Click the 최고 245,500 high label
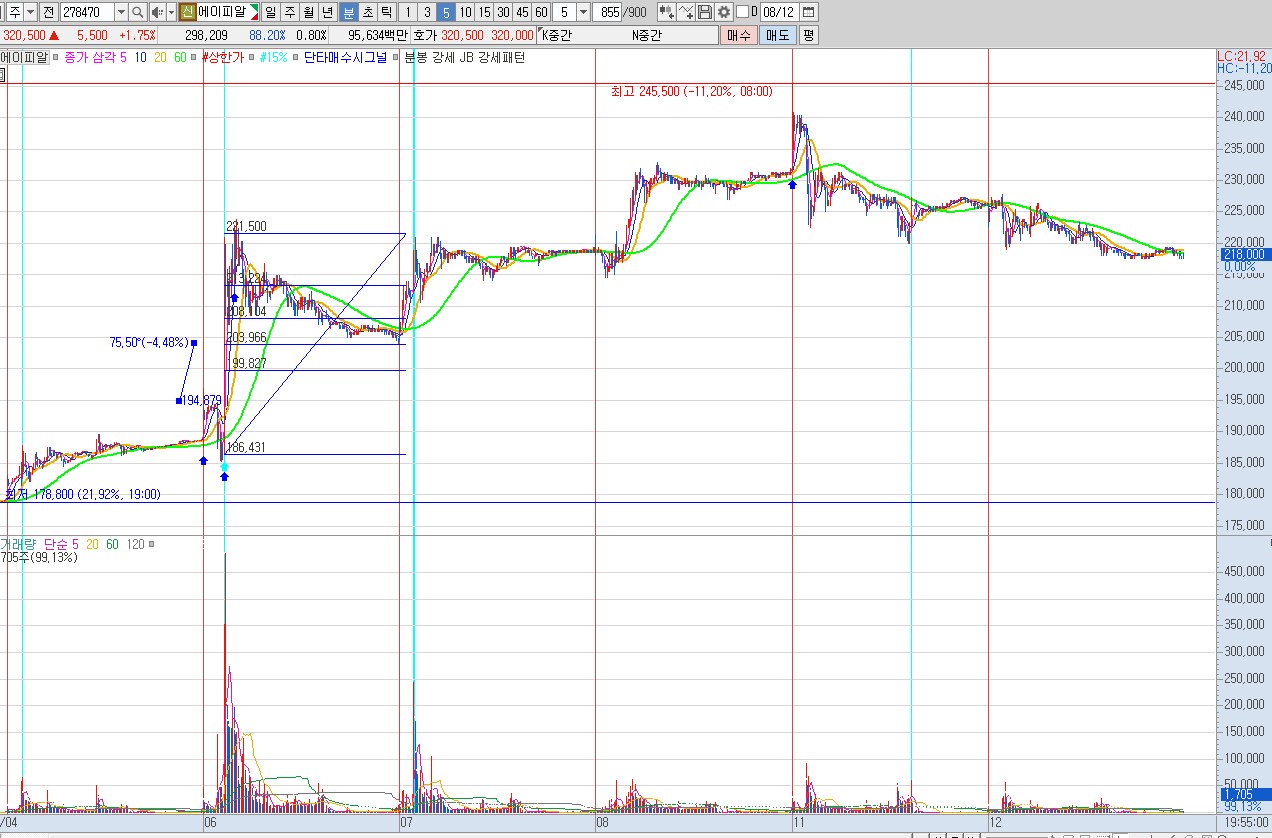Viewport: 1272px width, 838px height. pyautogui.click(x=692, y=91)
